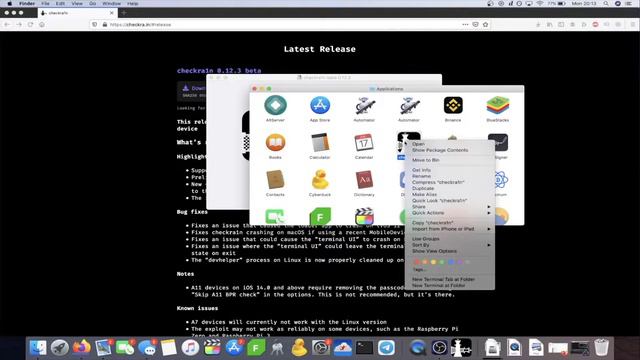This screenshot has height=360, width=640.
Task: Select the Contacts app icon
Action: click(276, 180)
